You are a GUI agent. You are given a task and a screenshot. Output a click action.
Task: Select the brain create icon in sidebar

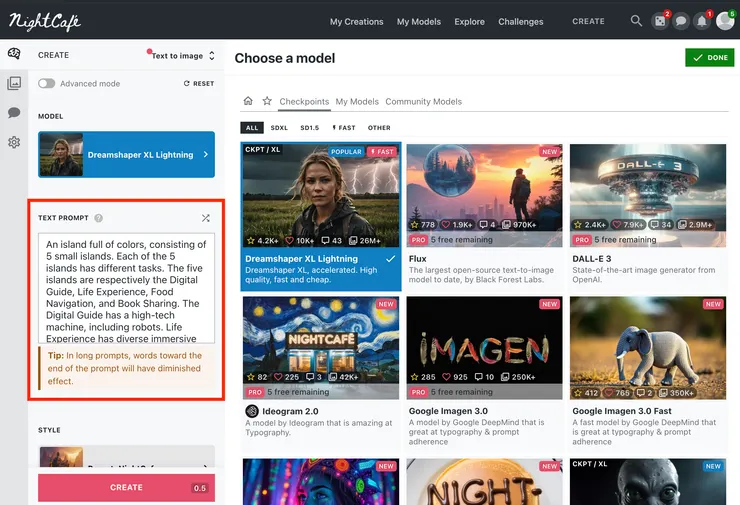tap(14, 54)
